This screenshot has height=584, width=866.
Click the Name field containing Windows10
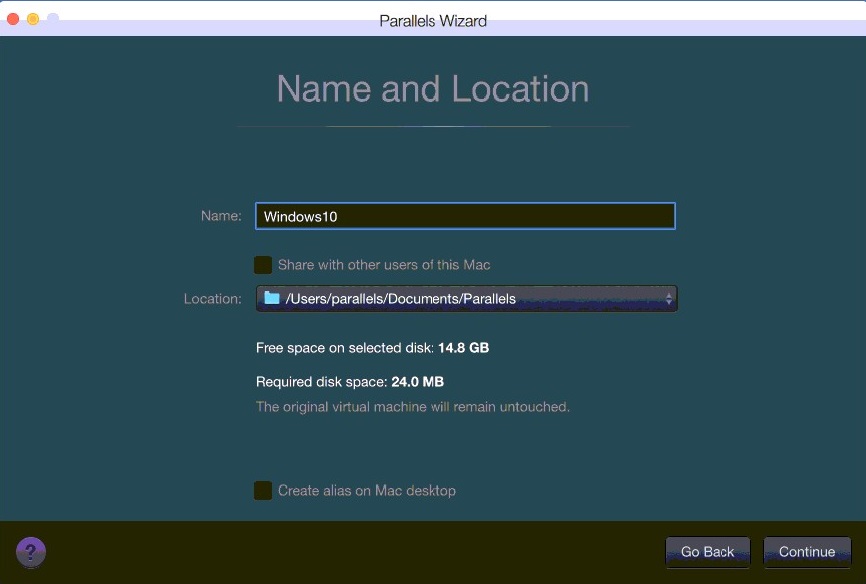pos(465,216)
